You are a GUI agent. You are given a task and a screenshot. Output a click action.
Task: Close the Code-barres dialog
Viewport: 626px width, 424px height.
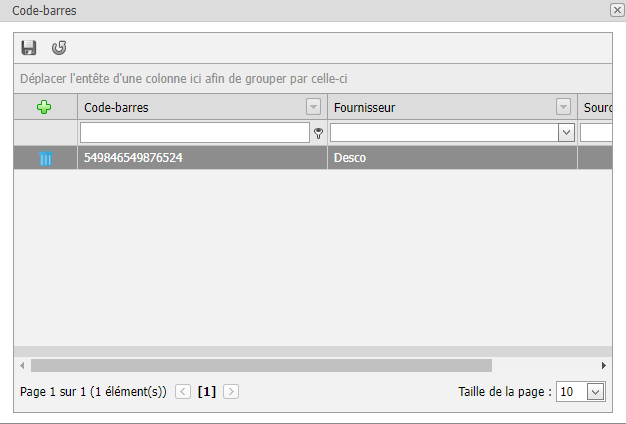click(617, 10)
